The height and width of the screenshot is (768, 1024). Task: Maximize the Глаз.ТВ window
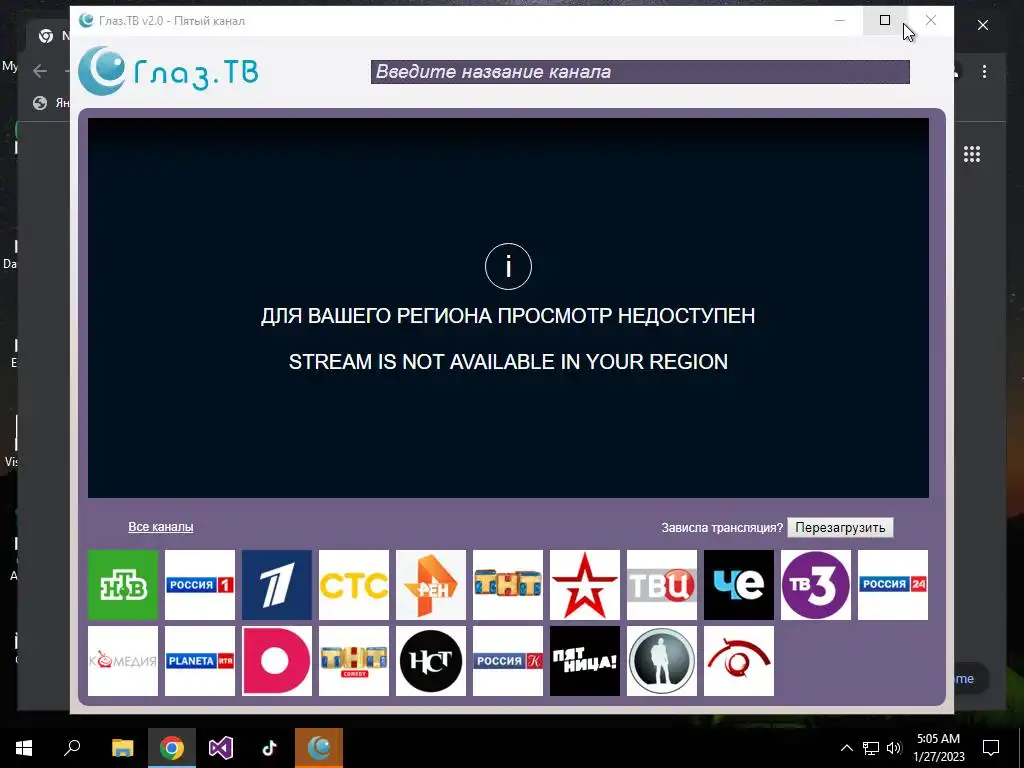pos(885,20)
